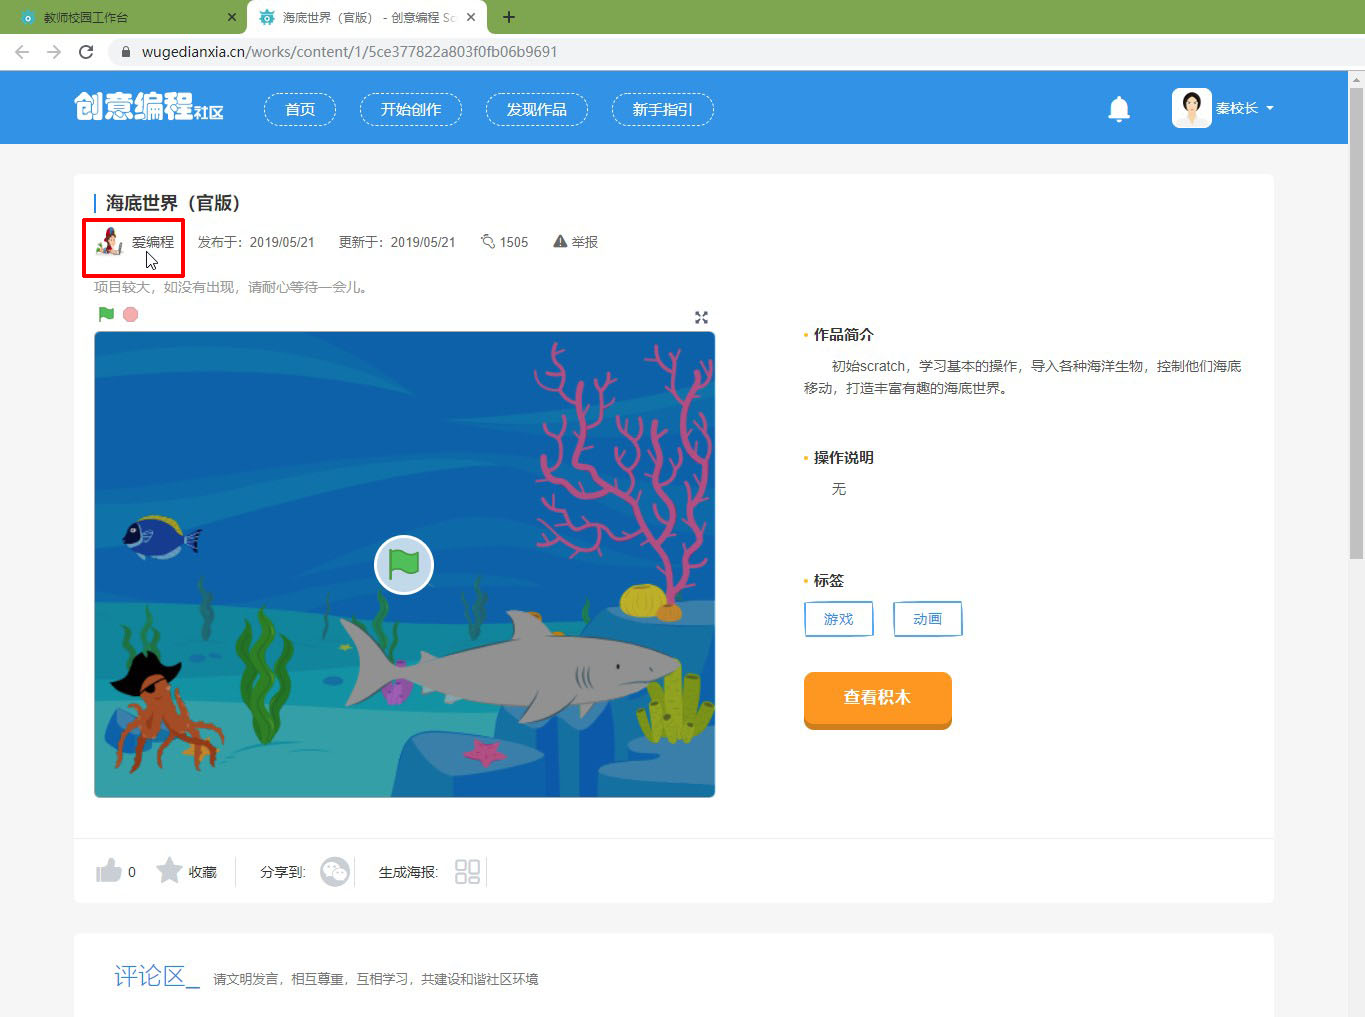Open 开始创作 navigation item
This screenshot has height=1017, width=1365.
coord(411,109)
